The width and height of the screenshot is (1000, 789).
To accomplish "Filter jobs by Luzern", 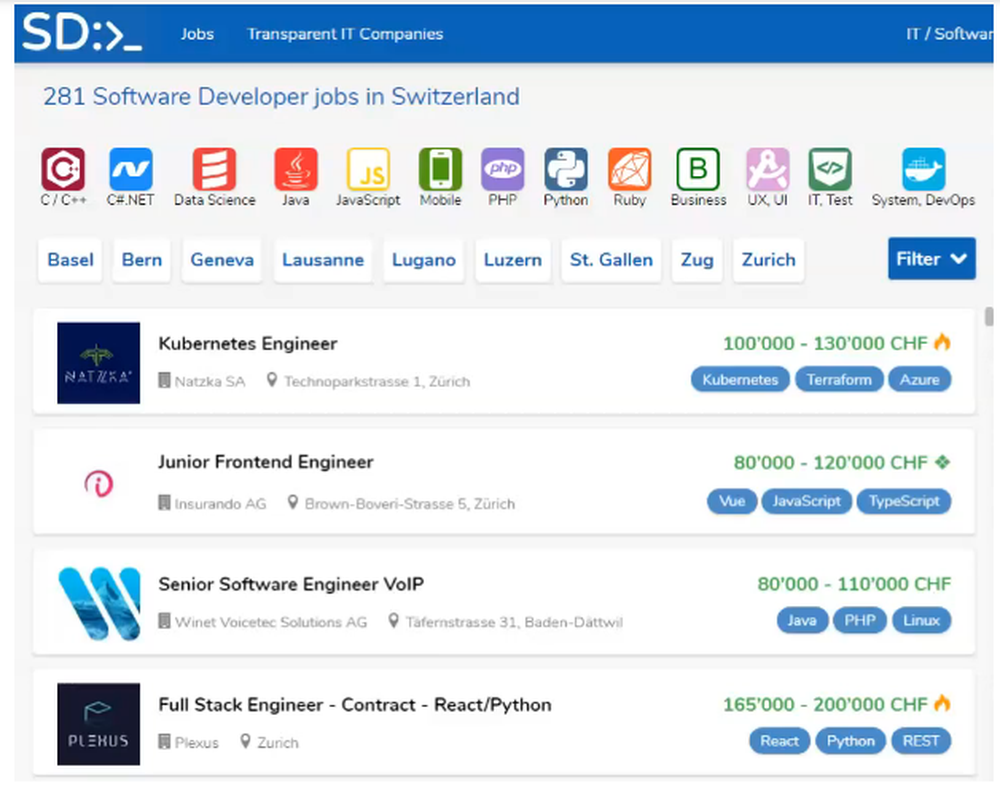I will pyautogui.click(x=513, y=260).
